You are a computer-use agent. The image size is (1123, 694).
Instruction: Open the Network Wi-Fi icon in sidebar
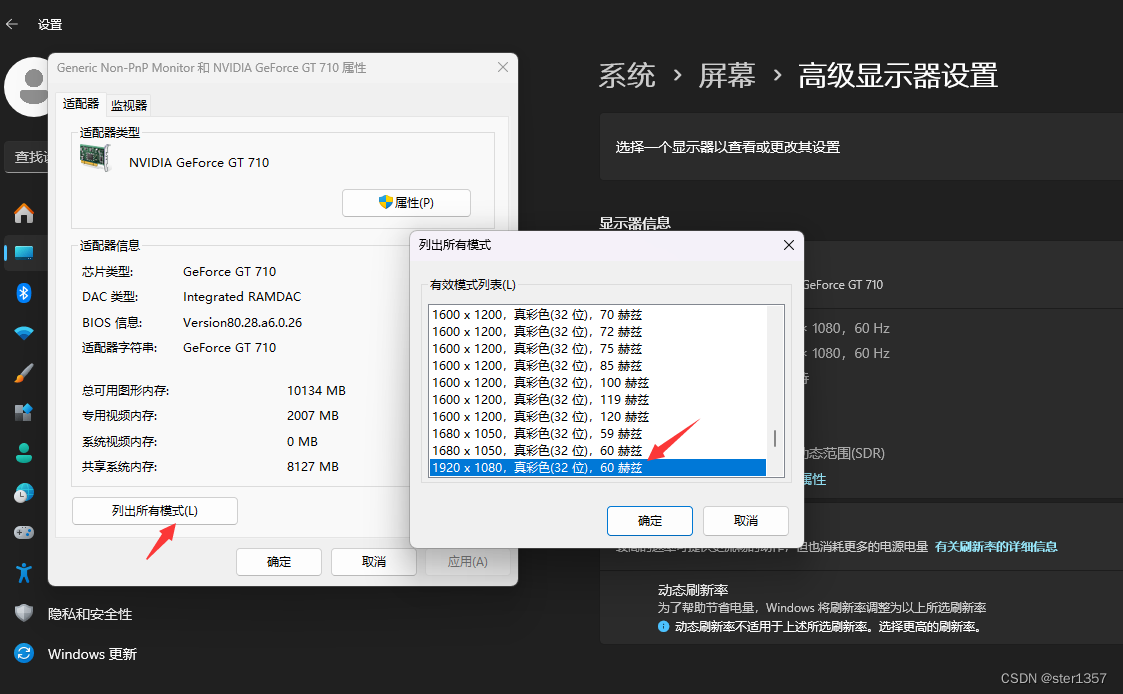pyautogui.click(x=24, y=333)
